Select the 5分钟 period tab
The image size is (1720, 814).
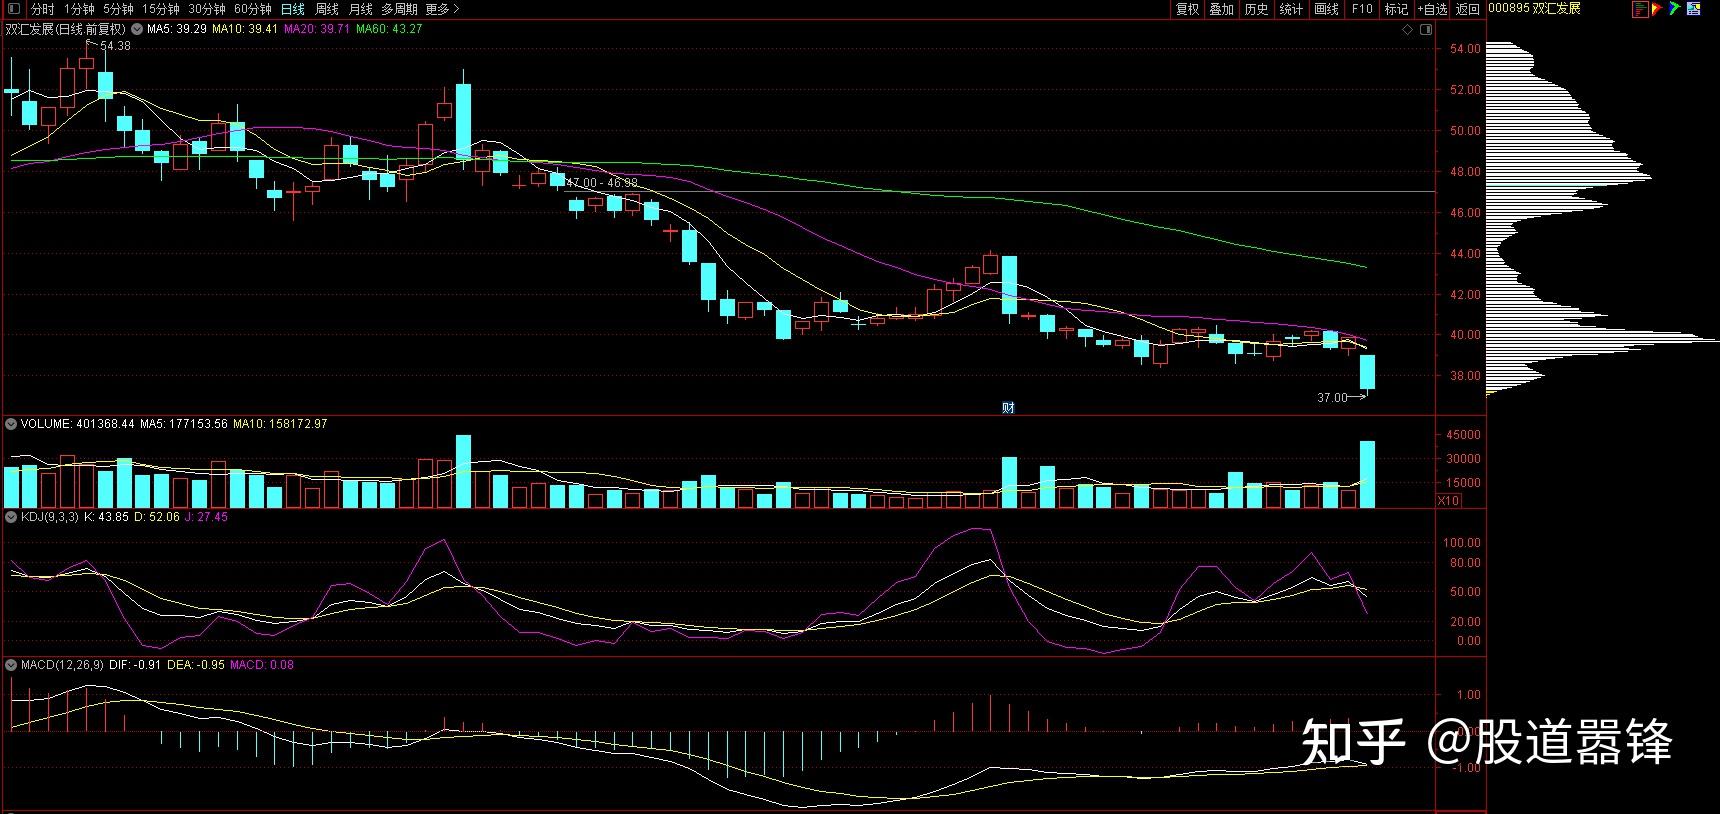pyautogui.click(x=118, y=9)
